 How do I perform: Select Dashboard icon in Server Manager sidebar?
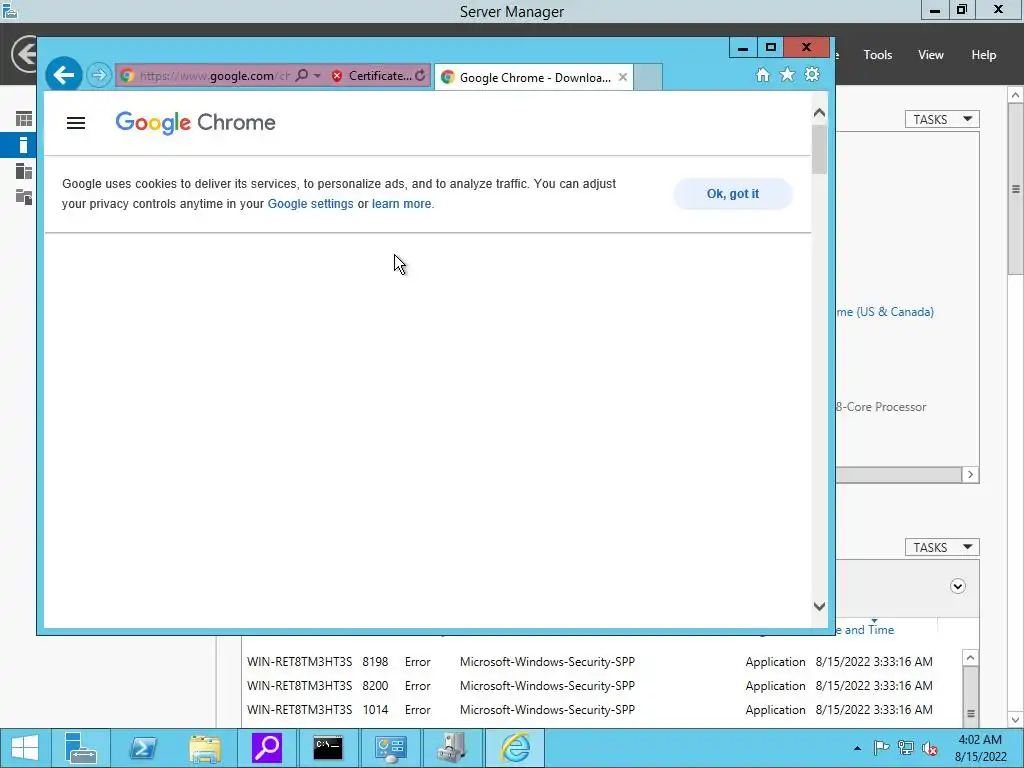click(x=24, y=119)
